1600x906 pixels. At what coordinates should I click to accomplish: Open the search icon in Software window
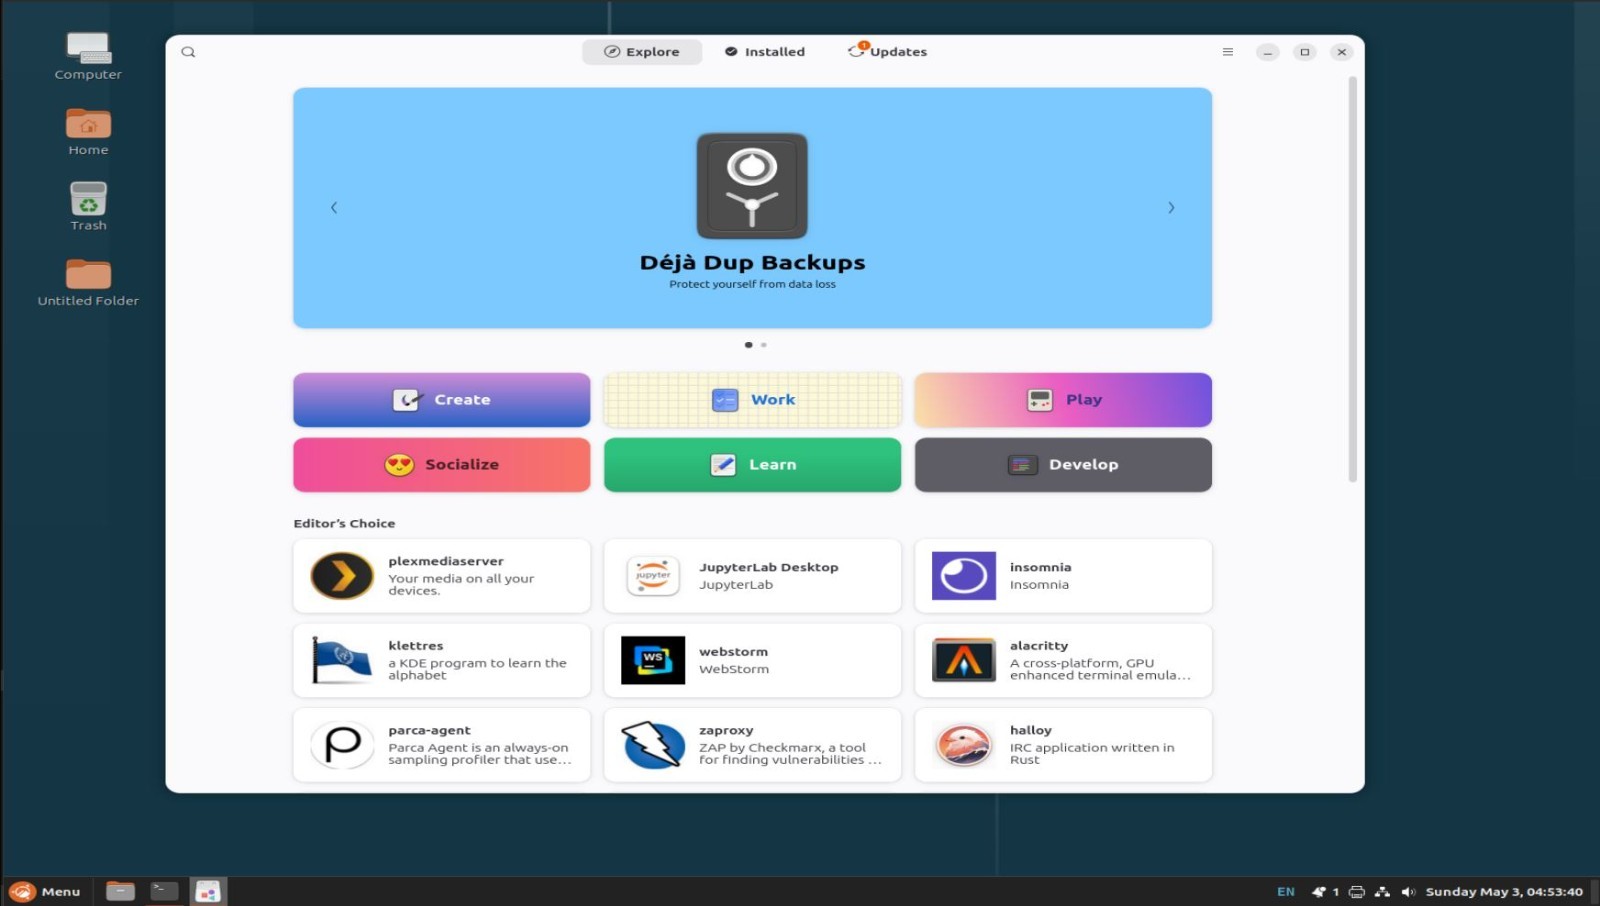pos(188,52)
